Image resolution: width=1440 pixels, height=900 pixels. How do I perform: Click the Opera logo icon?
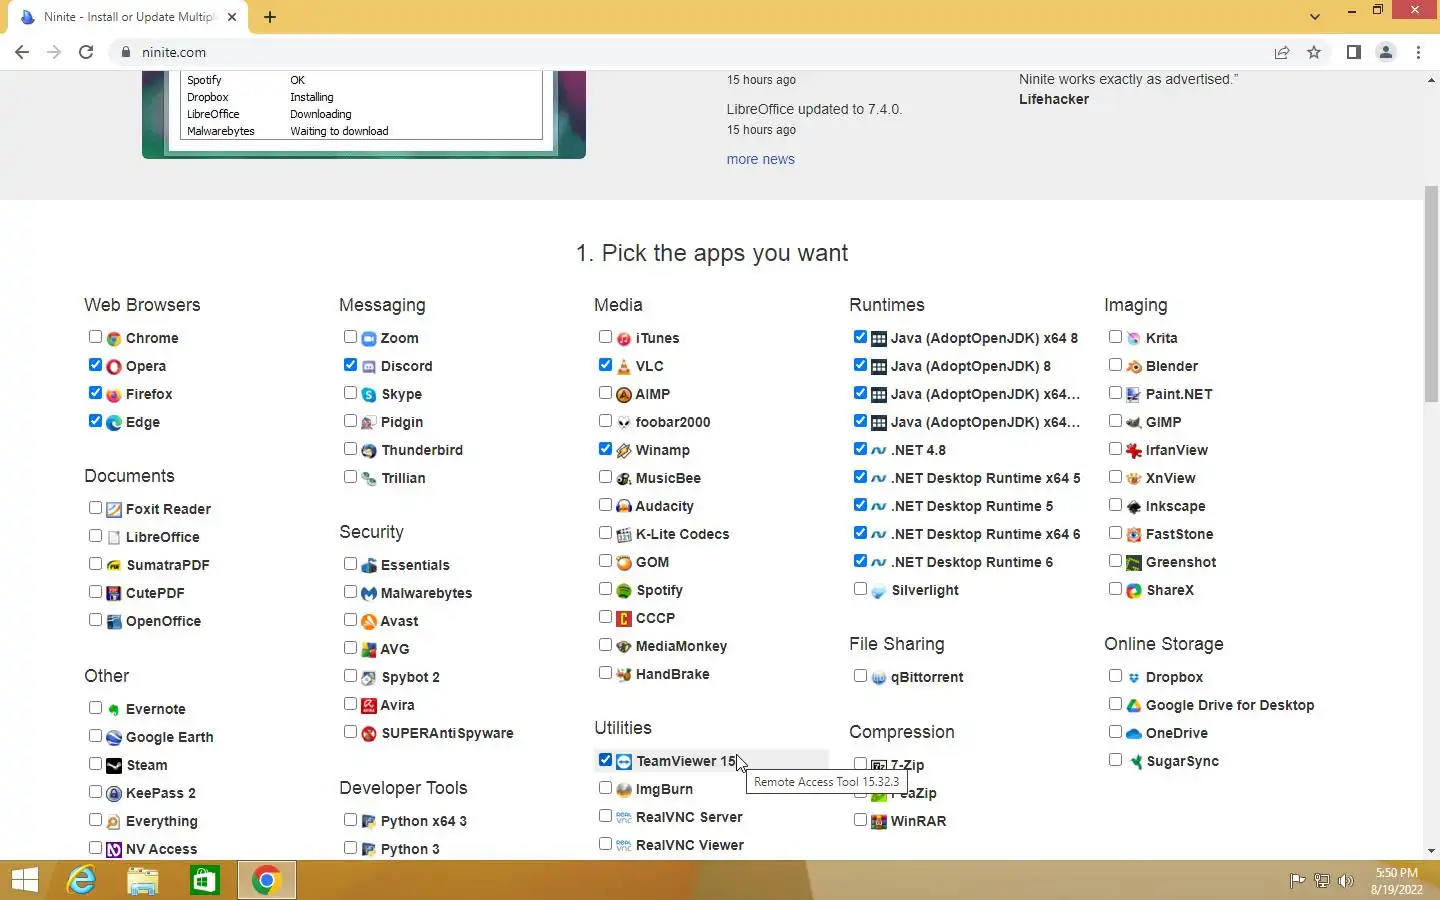114,367
